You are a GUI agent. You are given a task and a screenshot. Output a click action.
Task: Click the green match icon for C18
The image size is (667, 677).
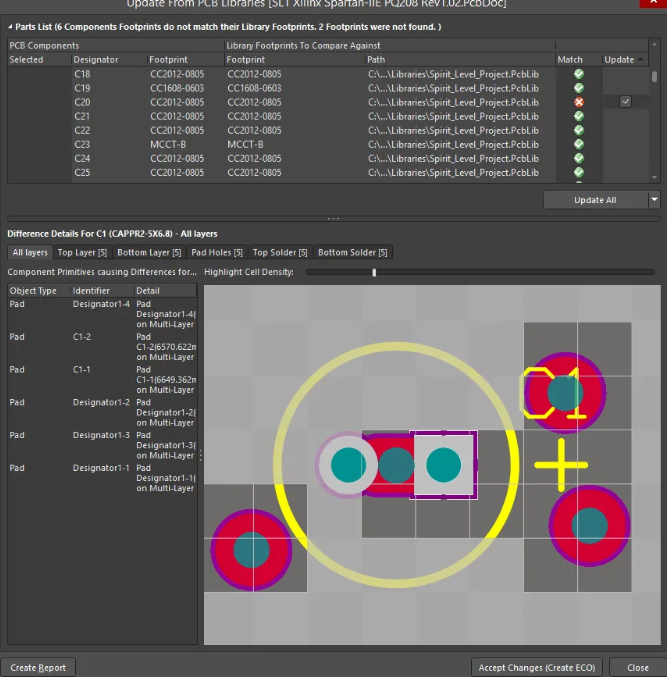click(578, 74)
